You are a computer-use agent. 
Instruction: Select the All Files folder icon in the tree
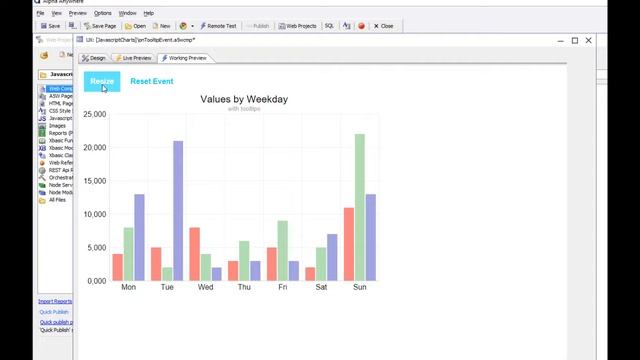42,200
